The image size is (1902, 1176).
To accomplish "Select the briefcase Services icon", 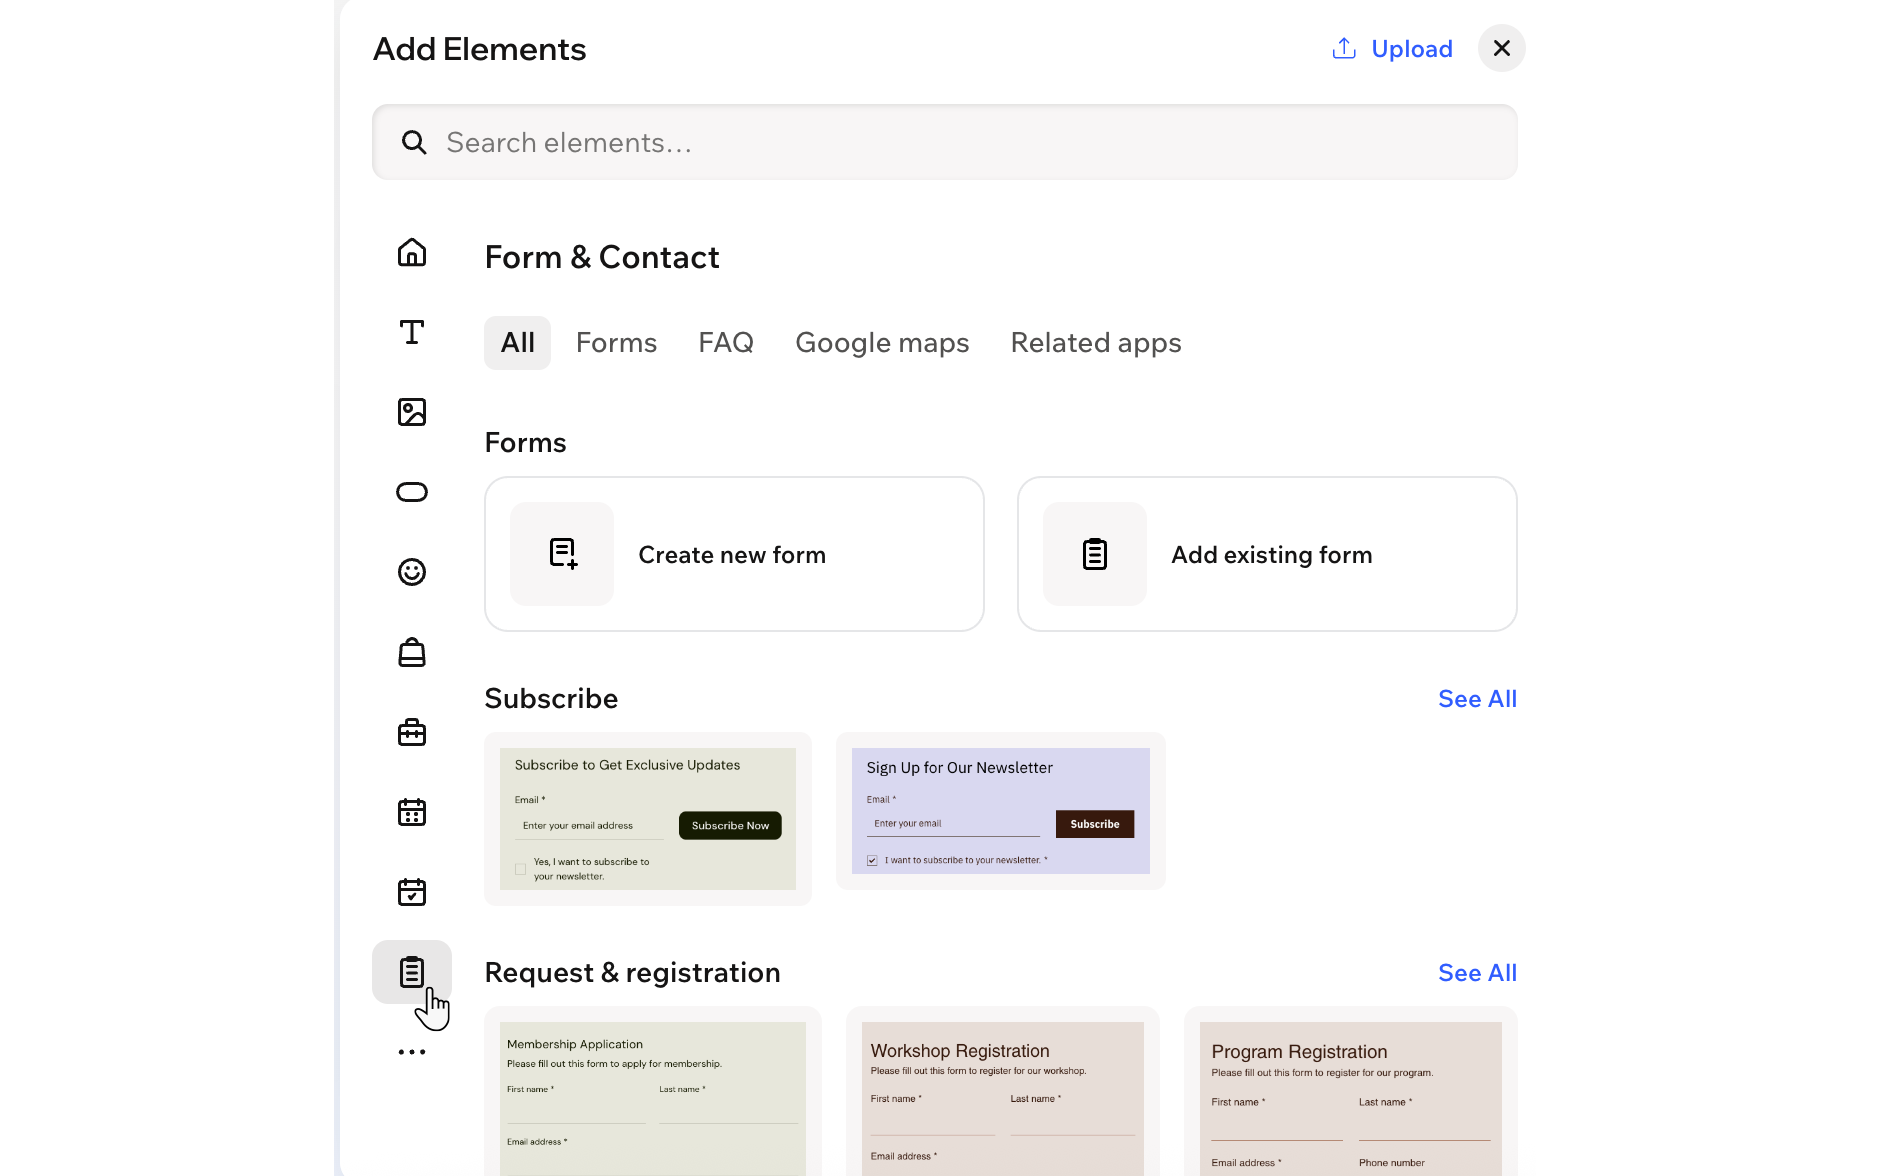I will (x=412, y=732).
